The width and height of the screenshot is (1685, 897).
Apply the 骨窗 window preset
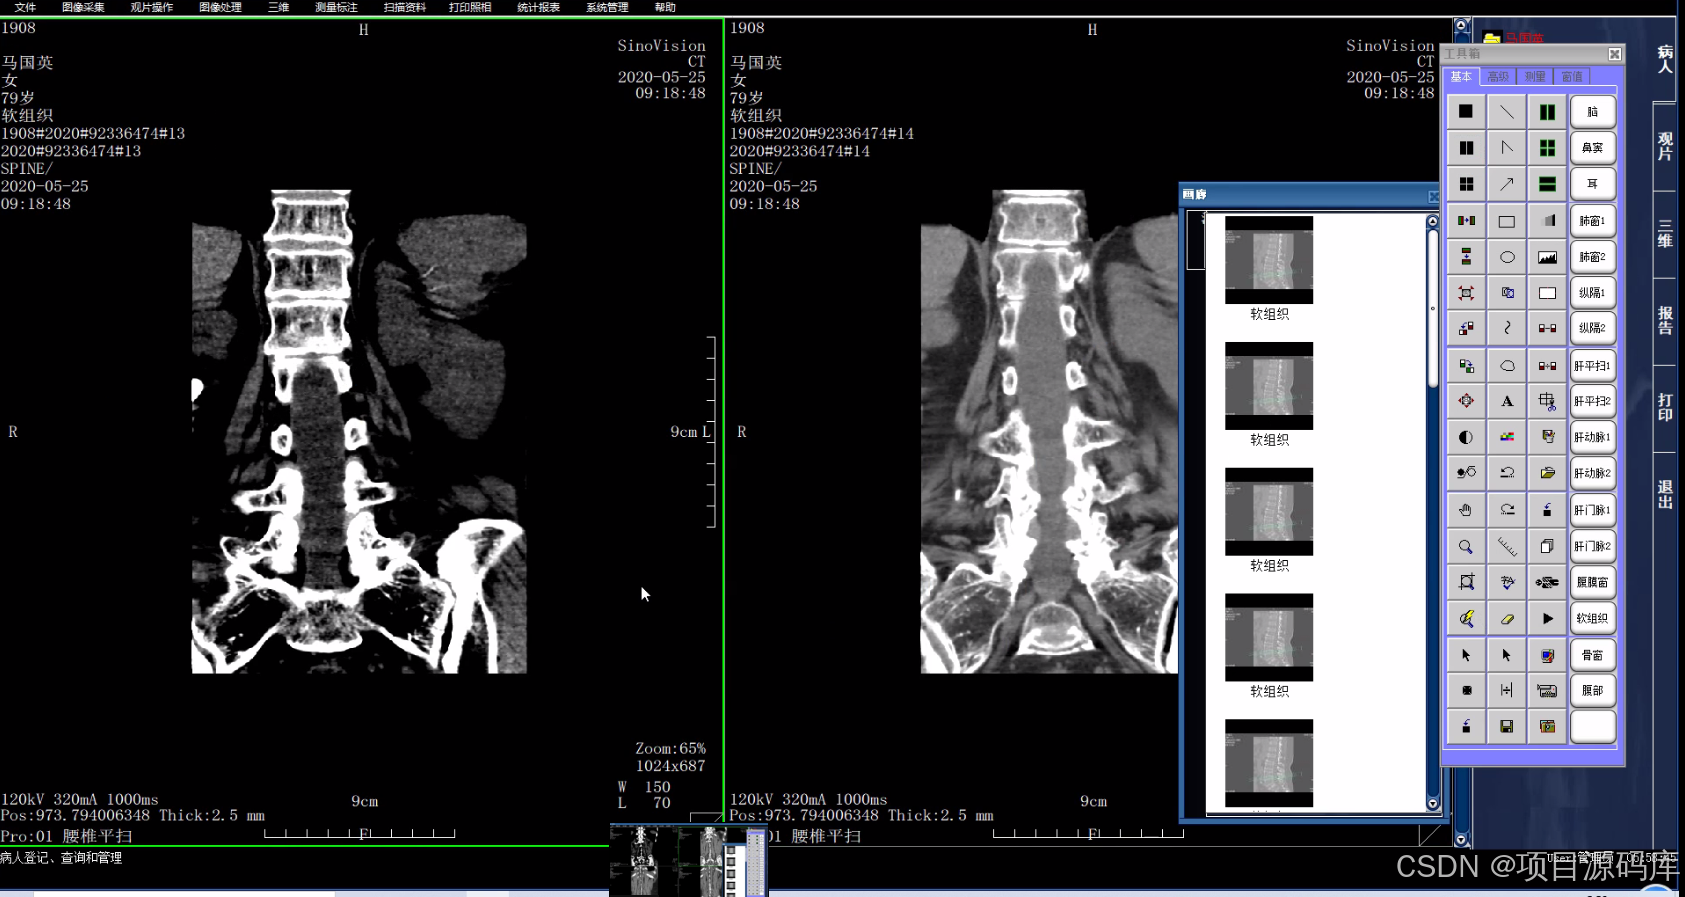pyautogui.click(x=1593, y=655)
